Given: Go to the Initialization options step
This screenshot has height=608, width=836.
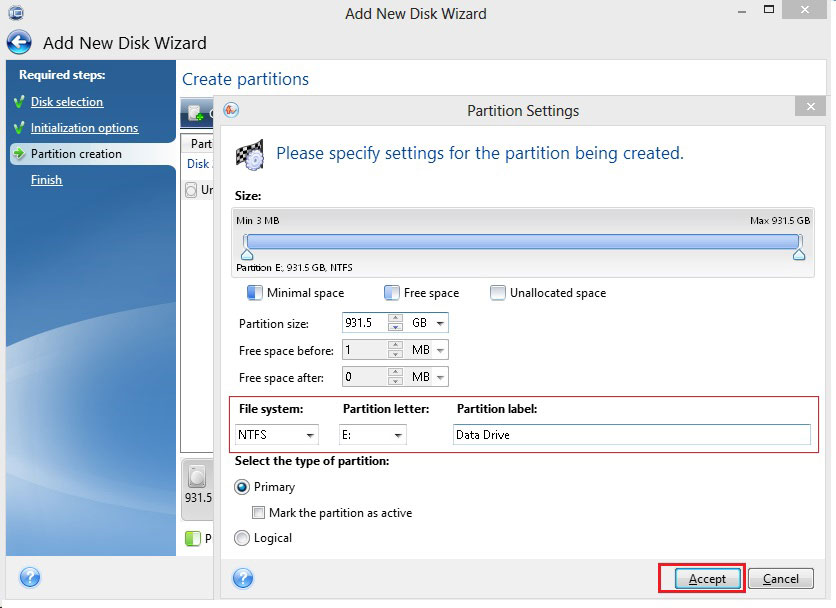Looking at the screenshot, I should click(x=84, y=128).
